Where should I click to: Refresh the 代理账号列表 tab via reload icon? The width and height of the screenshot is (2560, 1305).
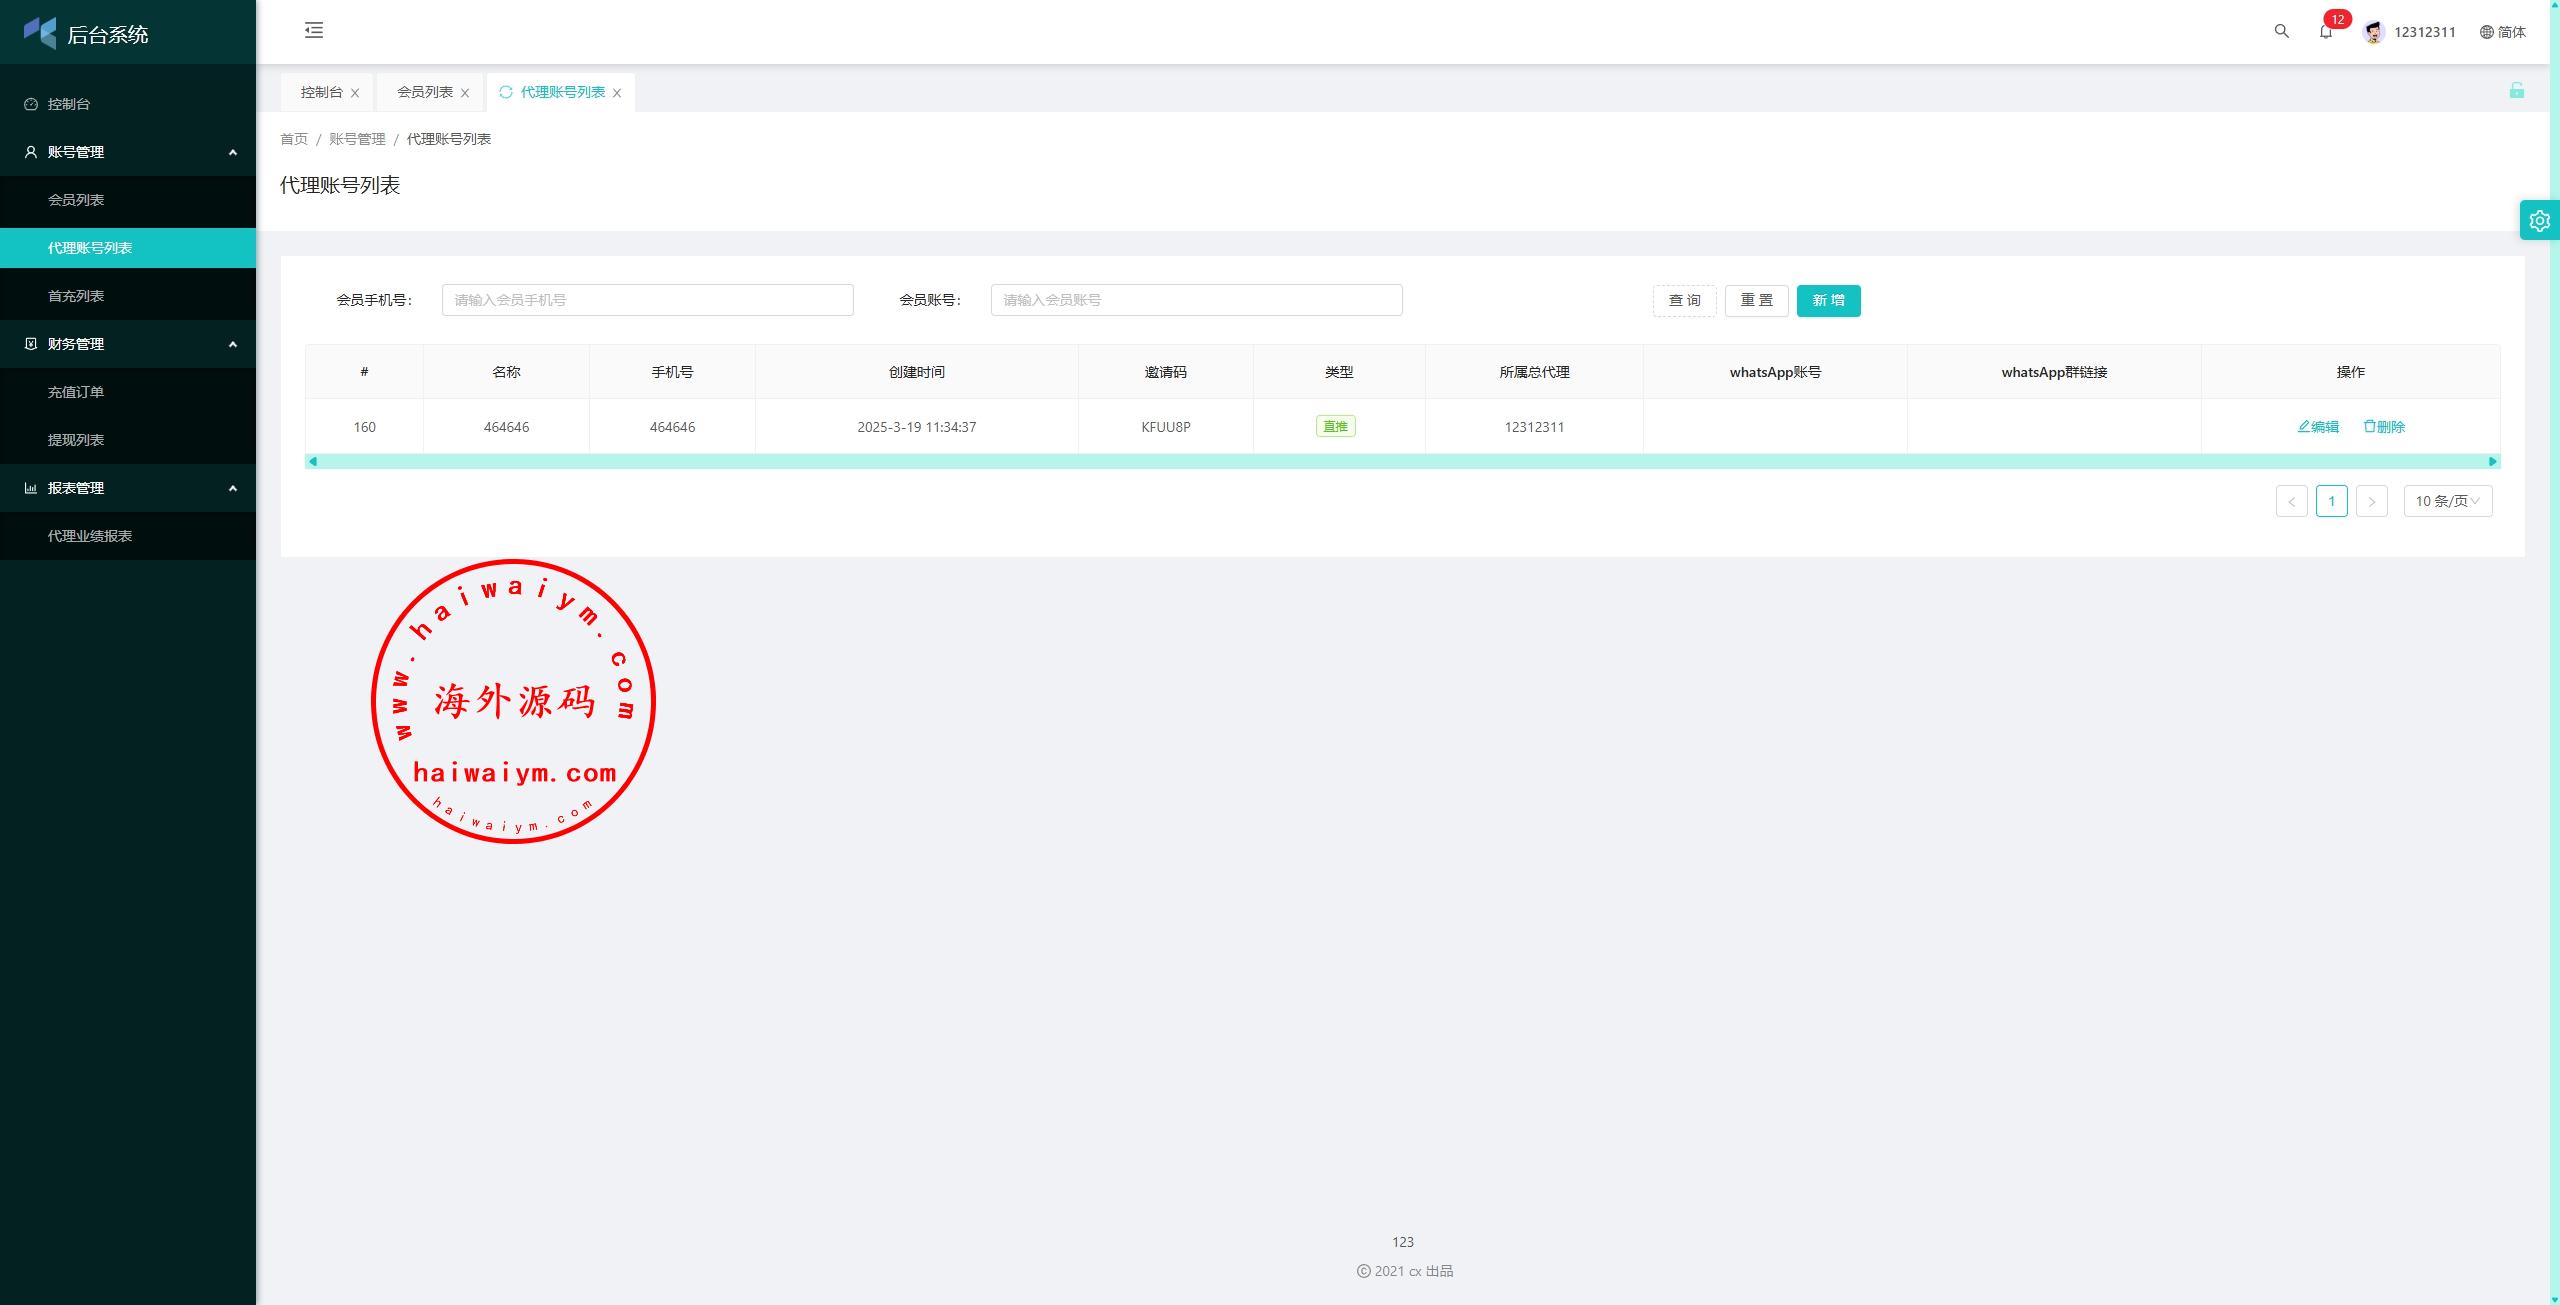coord(506,92)
